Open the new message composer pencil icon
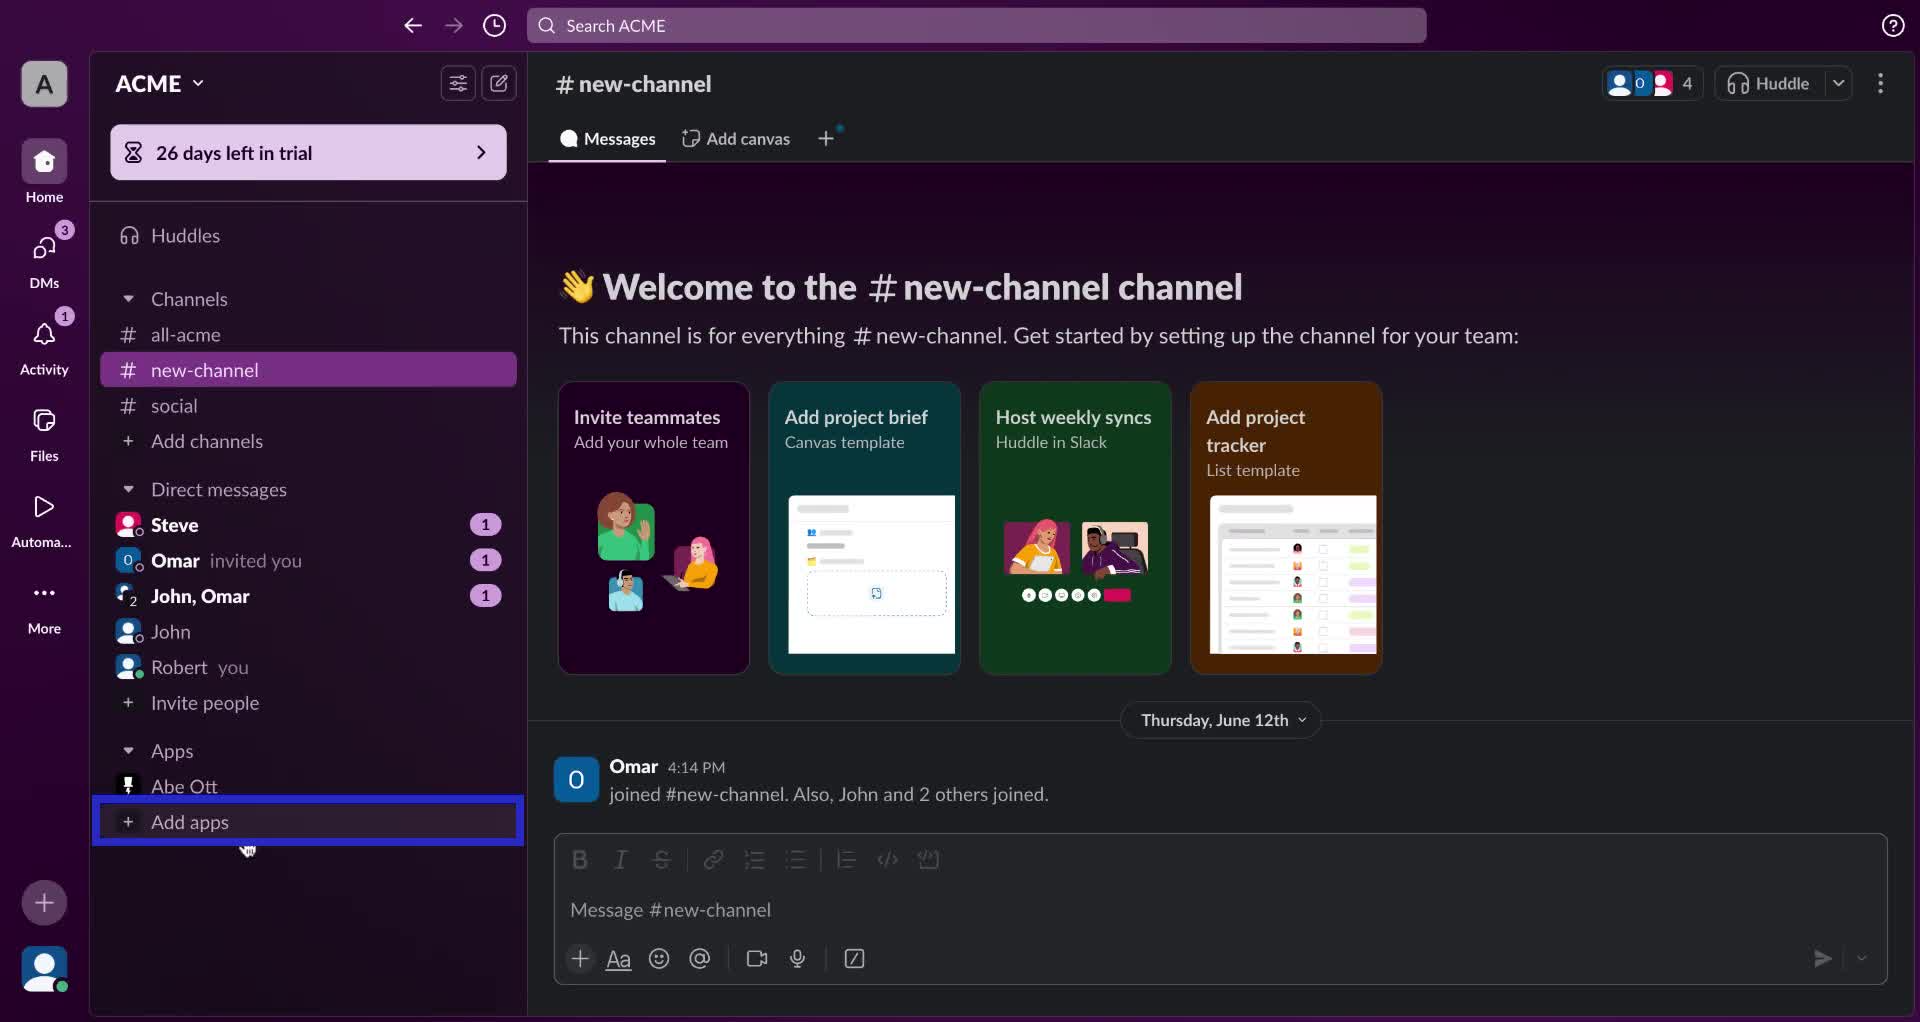This screenshot has height=1022, width=1920. (x=499, y=84)
